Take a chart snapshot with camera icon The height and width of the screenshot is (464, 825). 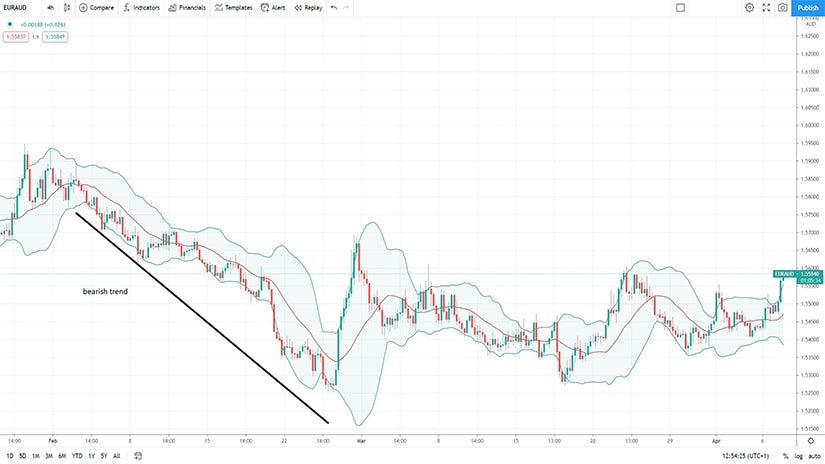tap(783, 7)
